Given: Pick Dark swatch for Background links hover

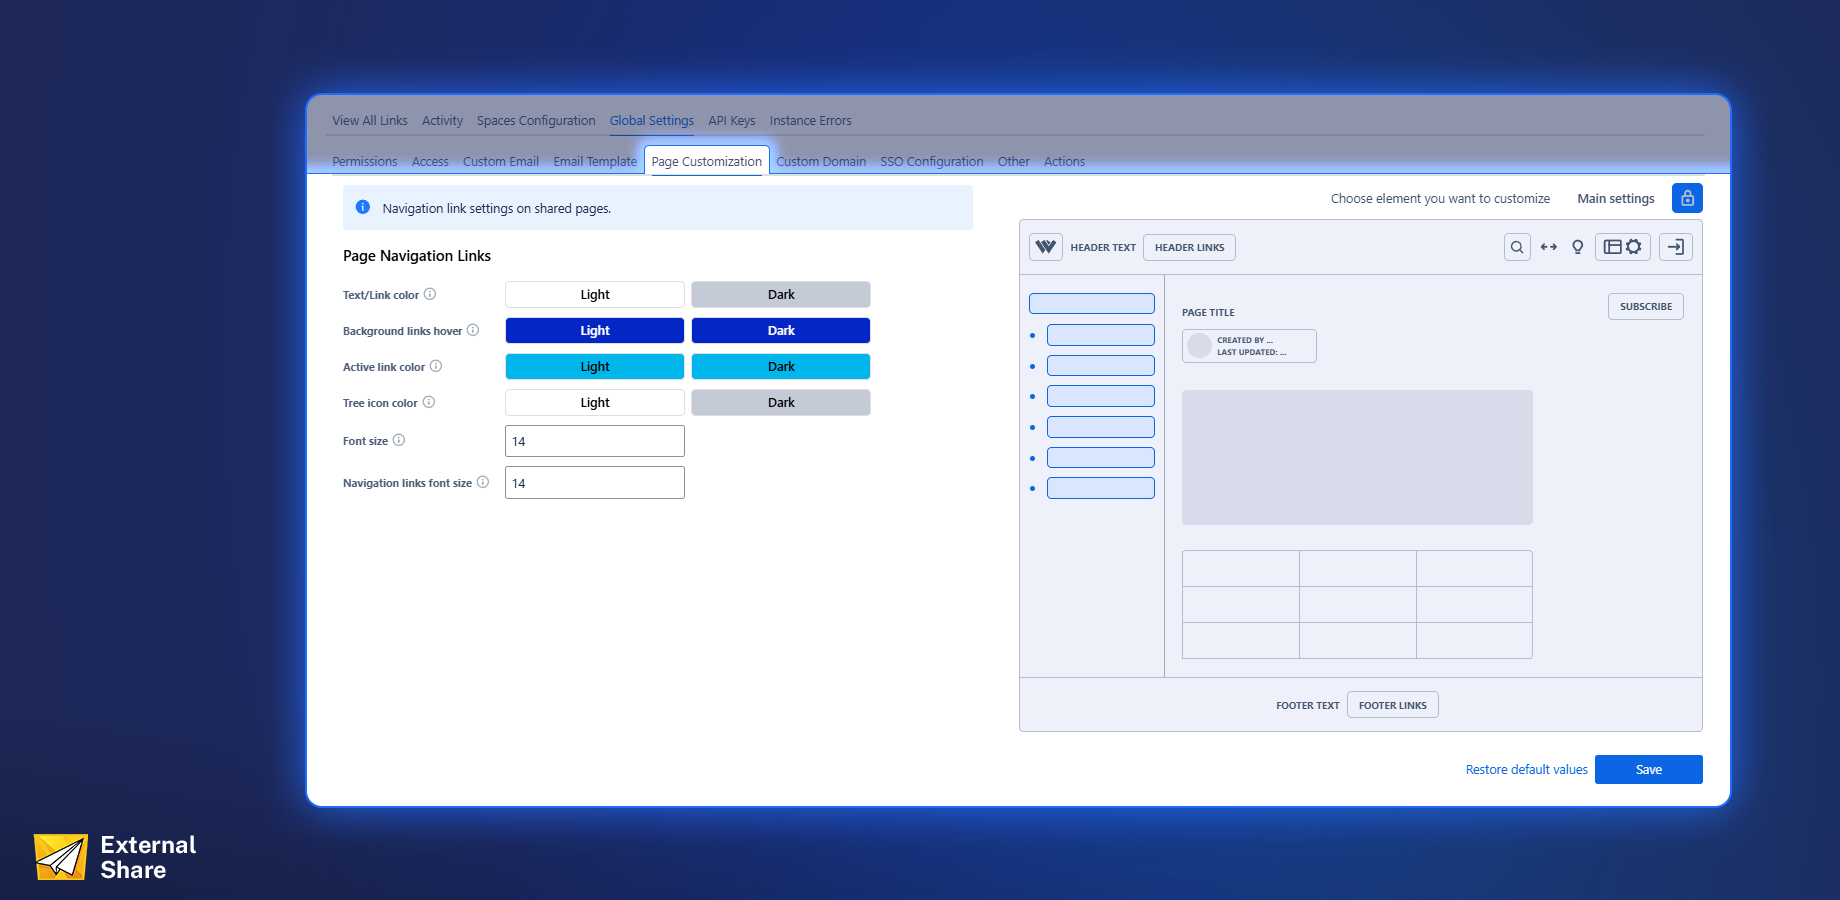Looking at the screenshot, I should coord(781,330).
